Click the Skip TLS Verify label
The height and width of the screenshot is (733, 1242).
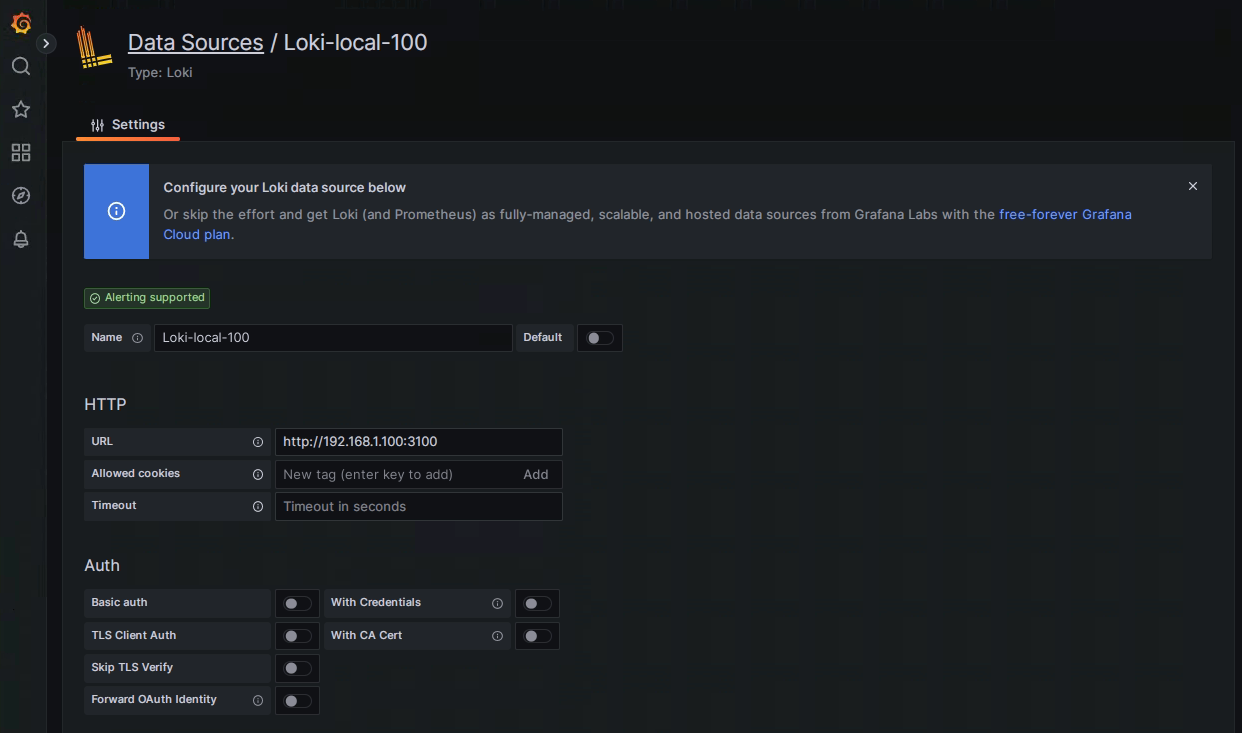click(132, 667)
